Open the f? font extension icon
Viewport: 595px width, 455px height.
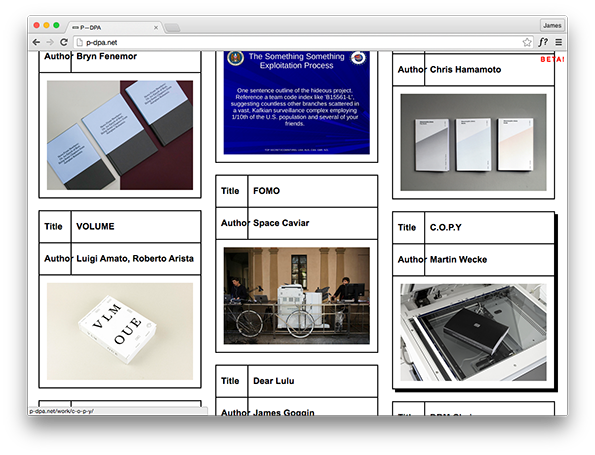543,42
